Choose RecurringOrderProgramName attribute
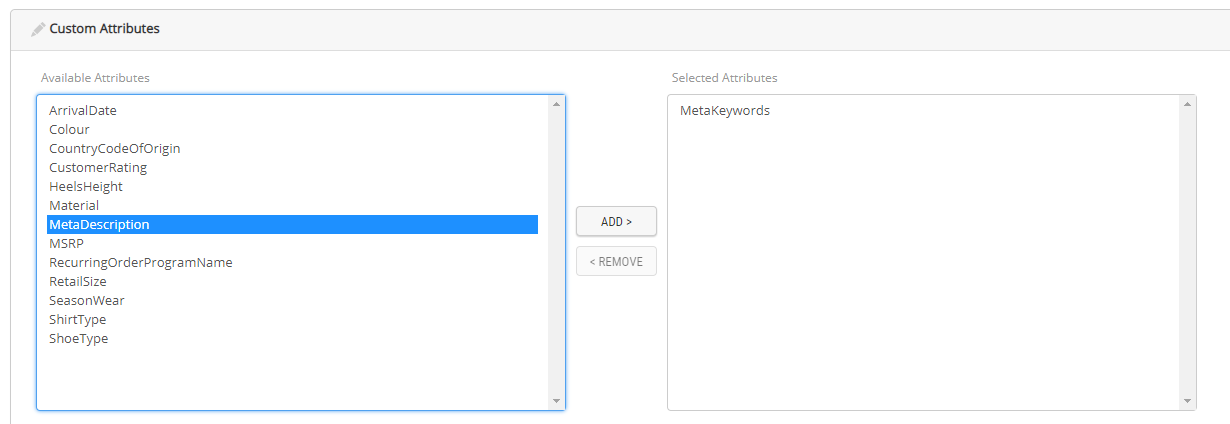The height and width of the screenshot is (424, 1230). (x=140, y=262)
